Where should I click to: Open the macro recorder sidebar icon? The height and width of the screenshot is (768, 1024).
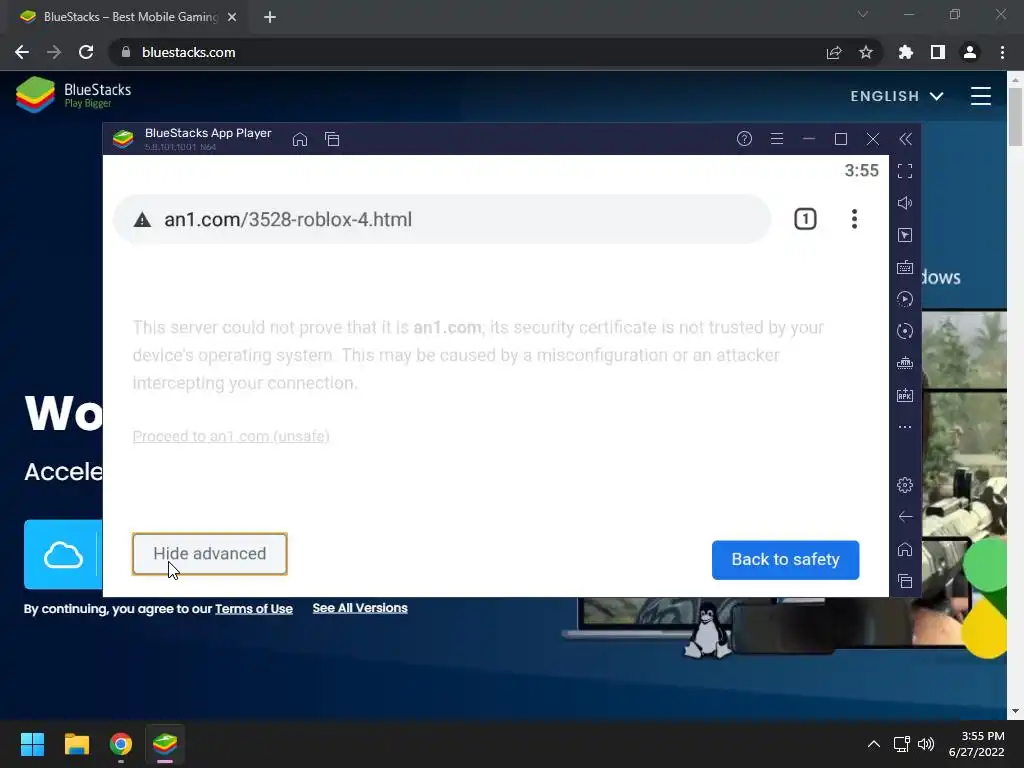point(904,299)
